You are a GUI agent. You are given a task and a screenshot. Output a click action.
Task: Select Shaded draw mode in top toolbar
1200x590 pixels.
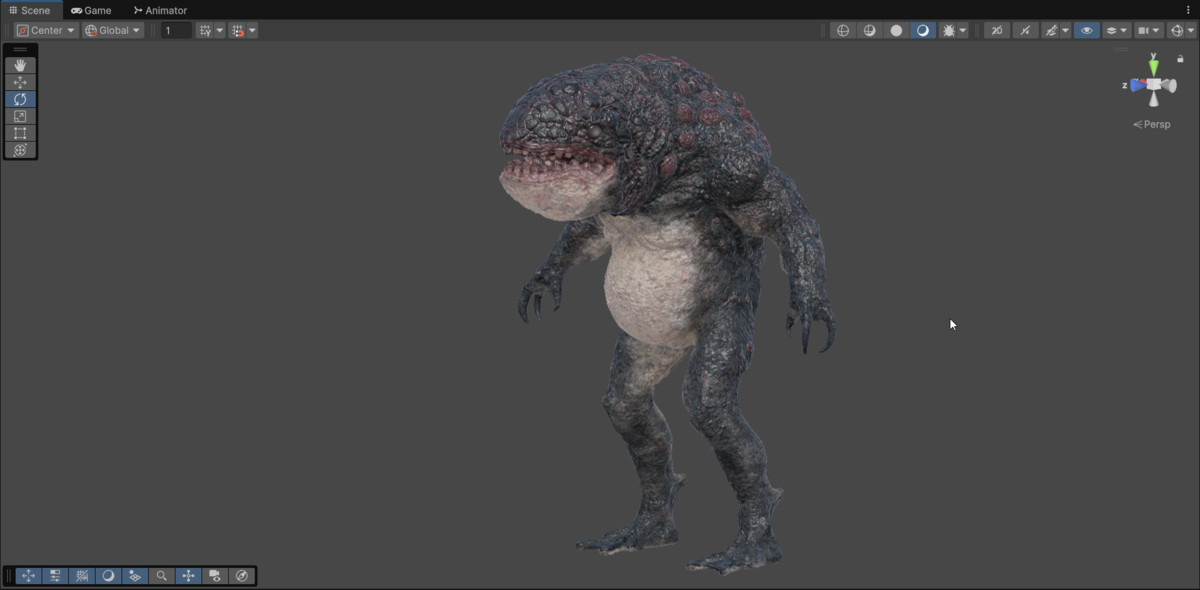tap(922, 30)
